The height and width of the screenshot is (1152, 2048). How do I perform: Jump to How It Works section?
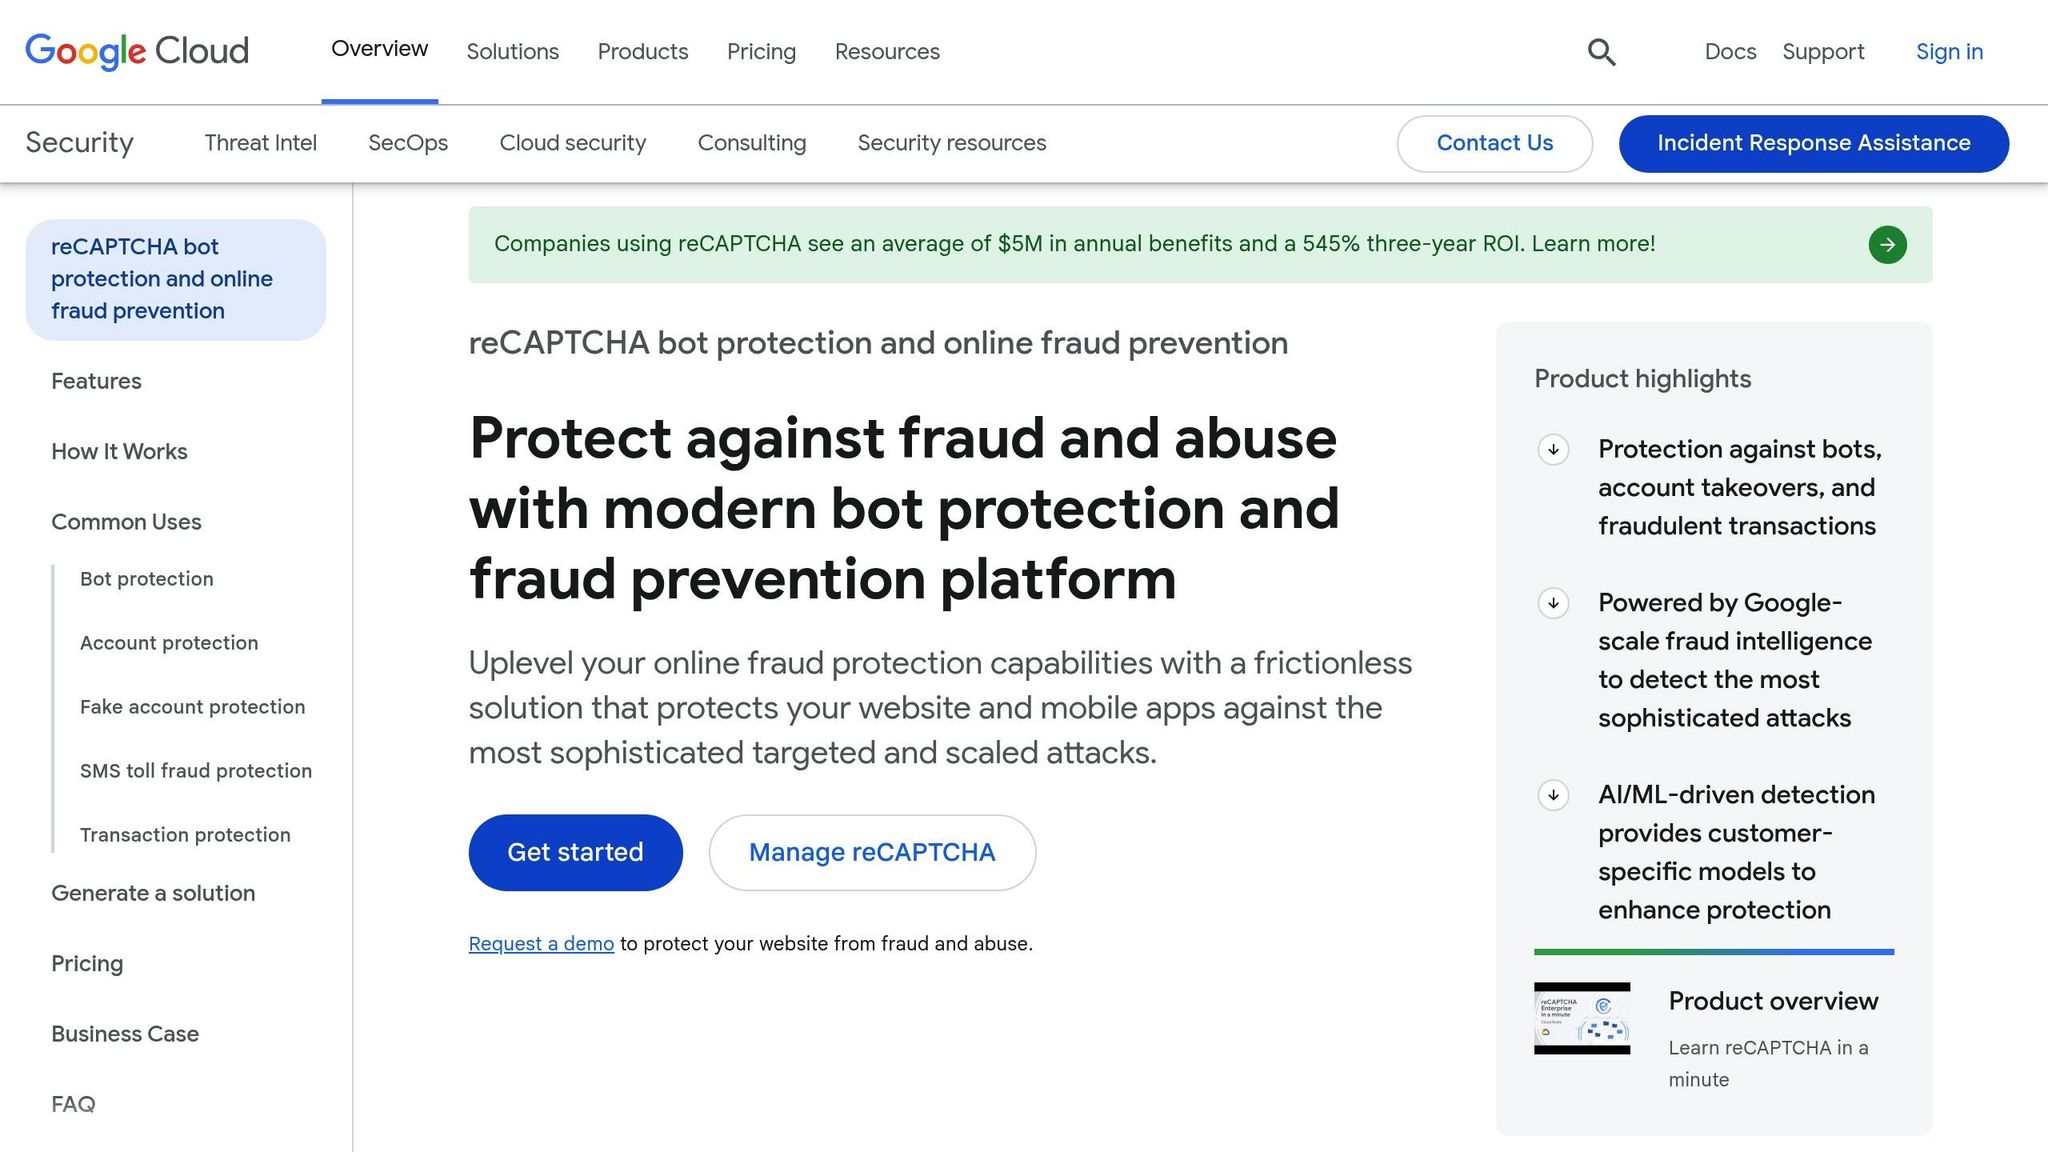pos(119,452)
